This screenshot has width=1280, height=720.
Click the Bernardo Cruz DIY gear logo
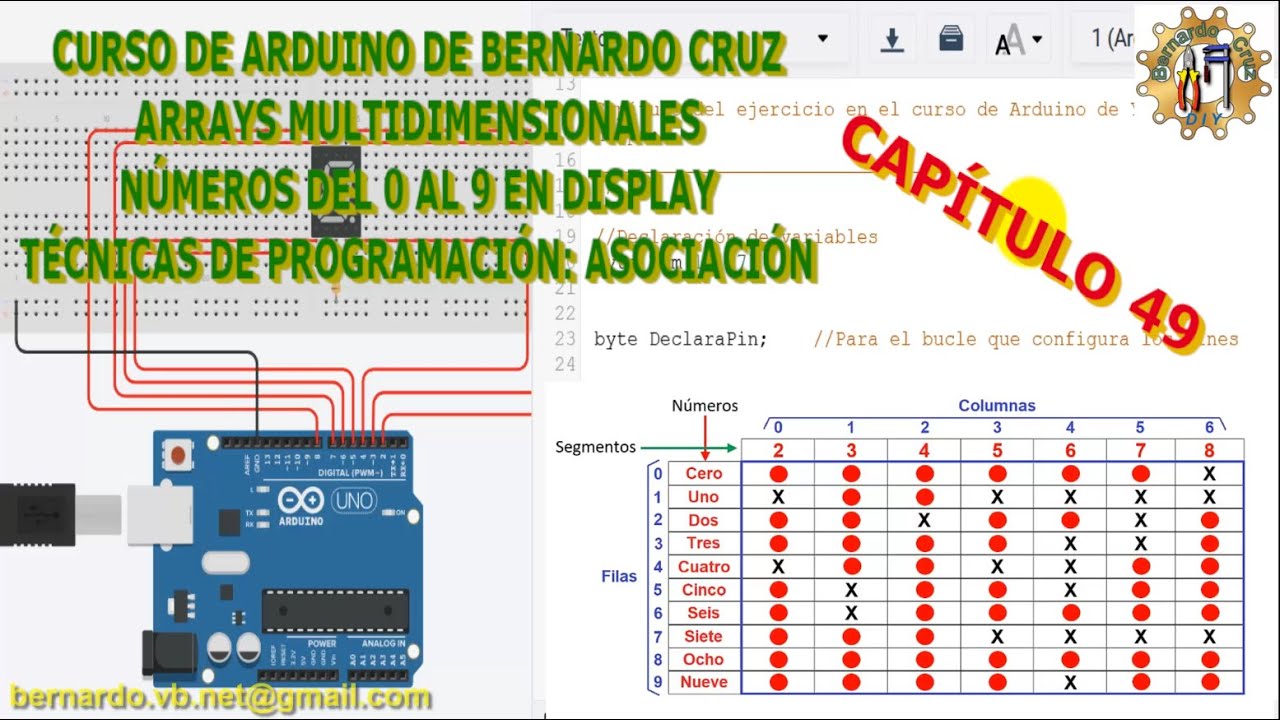point(1201,73)
